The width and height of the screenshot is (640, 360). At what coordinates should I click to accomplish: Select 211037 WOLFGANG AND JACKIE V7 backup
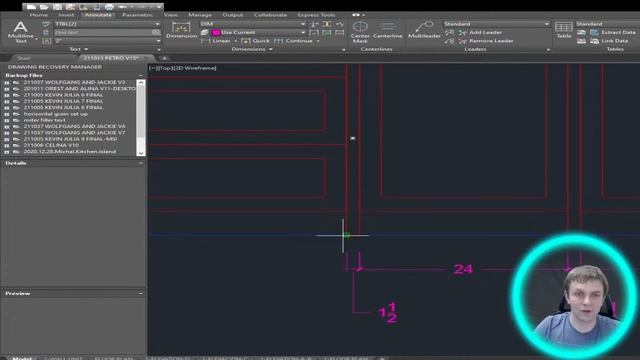pyautogui.click(x=74, y=133)
